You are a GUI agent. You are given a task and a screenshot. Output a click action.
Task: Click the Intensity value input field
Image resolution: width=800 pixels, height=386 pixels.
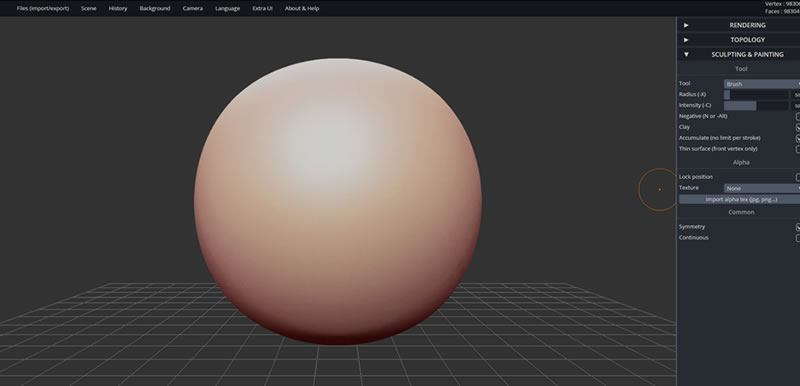tap(795, 106)
